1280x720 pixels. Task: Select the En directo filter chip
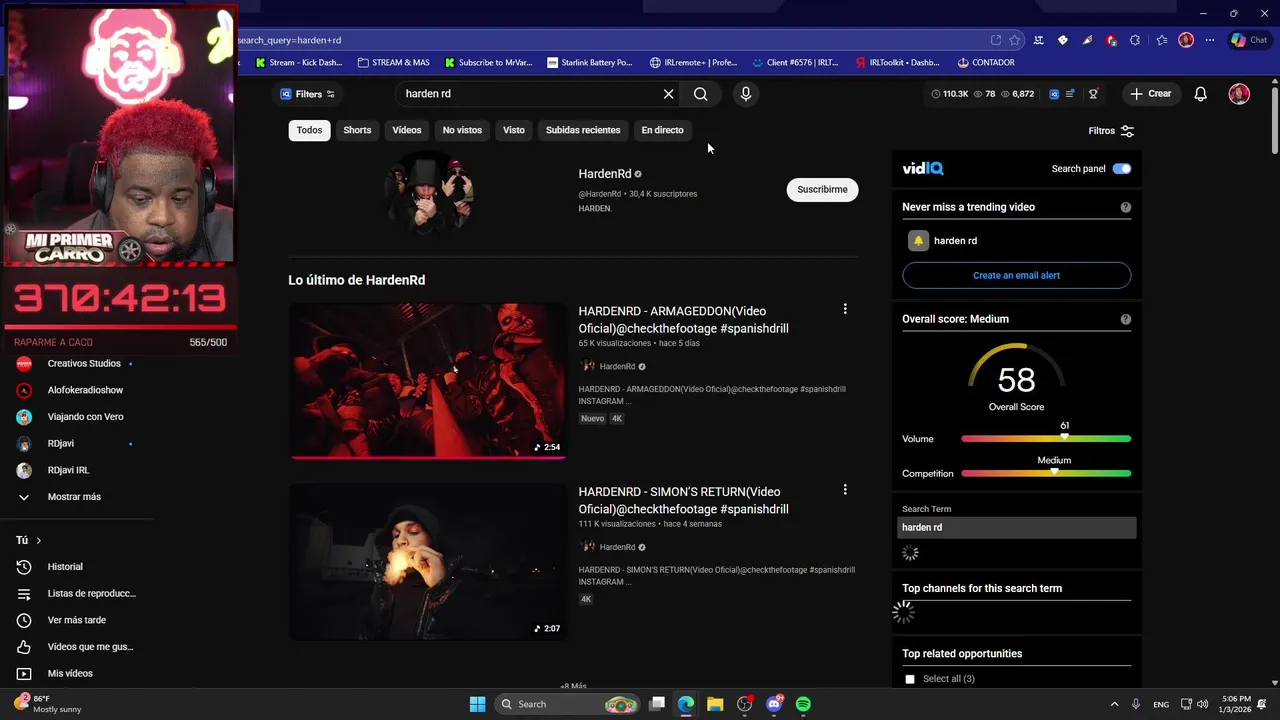click(x=662, y=130)
